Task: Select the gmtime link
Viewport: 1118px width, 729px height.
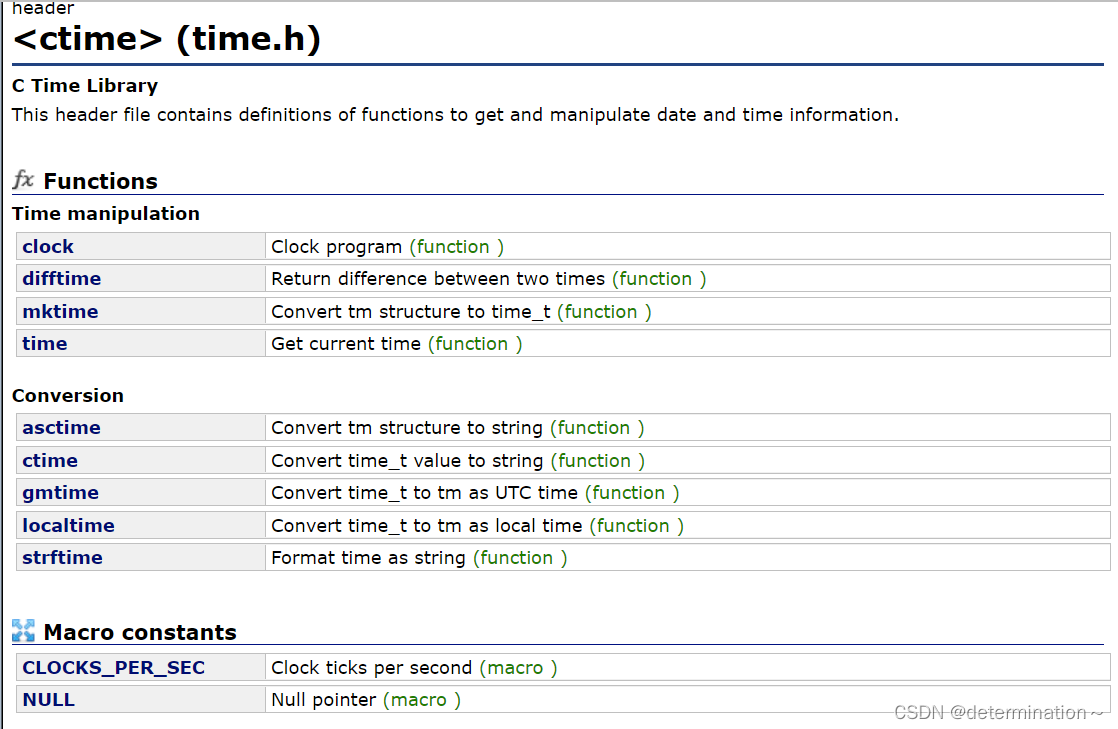Action: click(59, 492)
